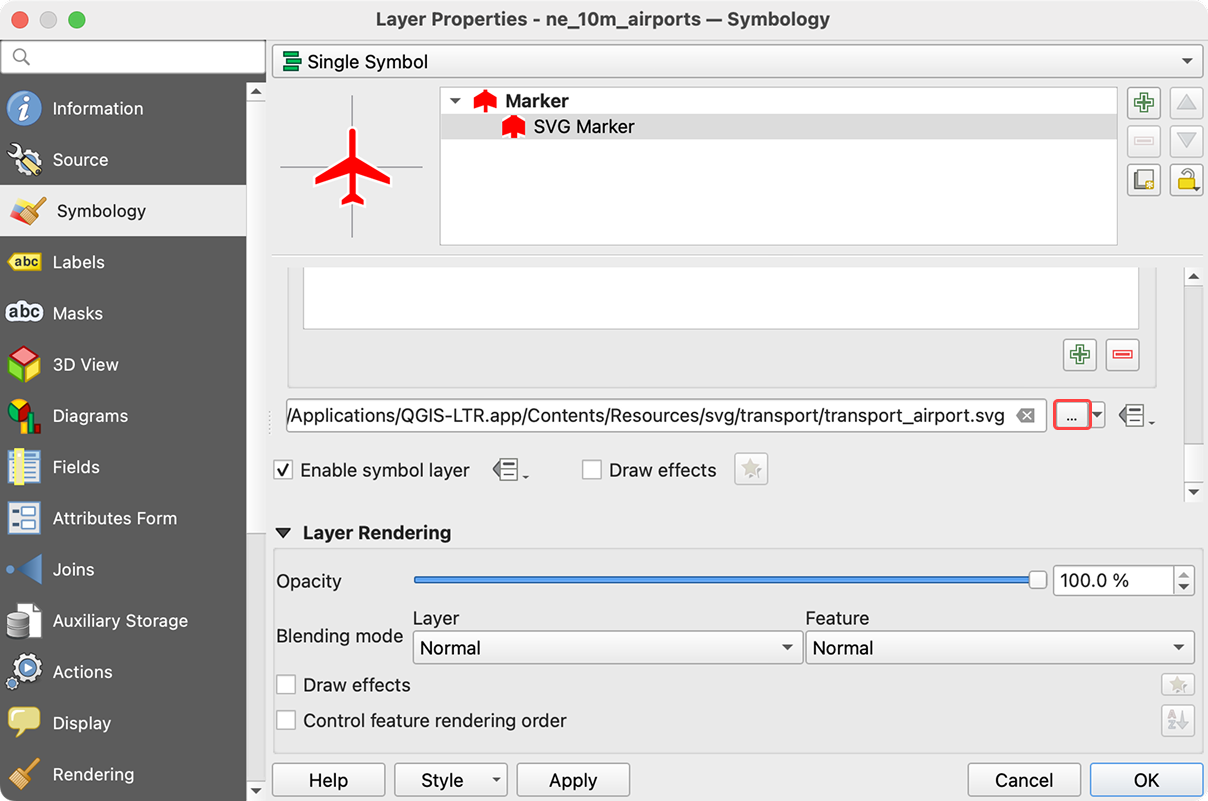This screenshot has height=801, width=1208.
Task: Open the Feature blending mode dropdown
Action: tap(1000, 648)
